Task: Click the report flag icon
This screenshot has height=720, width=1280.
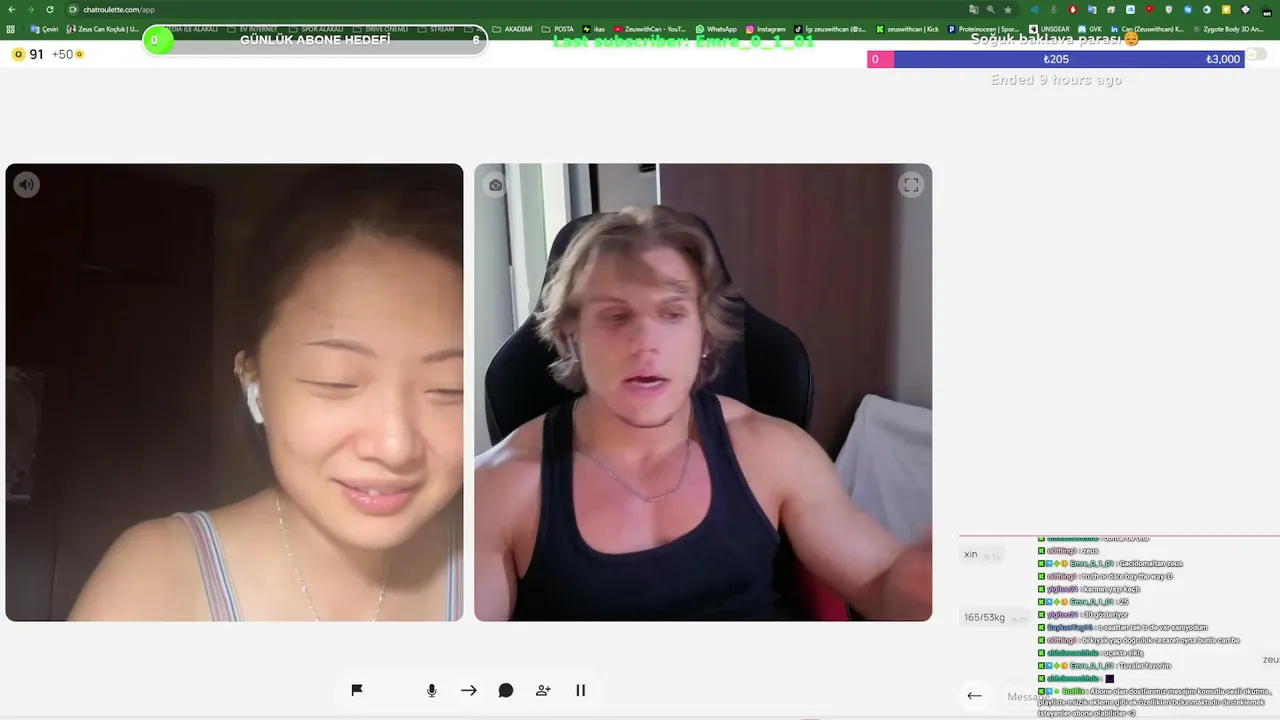Action: pyautogui.click(x=357, y=690)
